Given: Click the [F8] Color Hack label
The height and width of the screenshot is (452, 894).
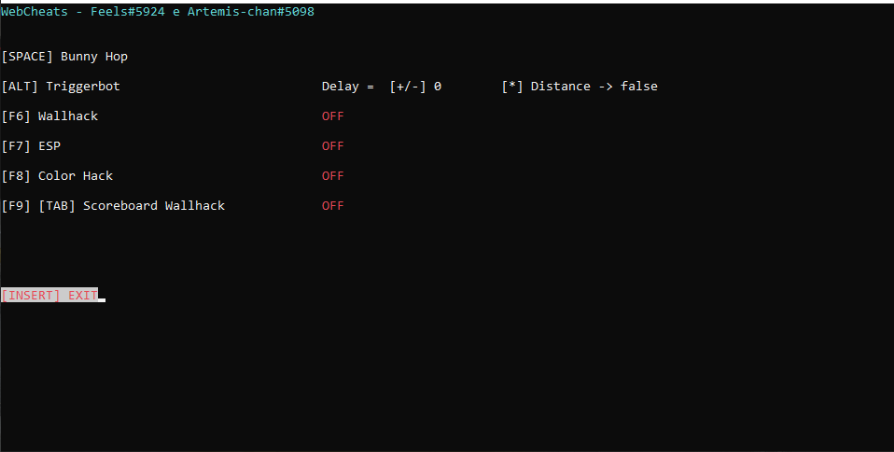Looking at the screenshot, I should click(57, 176).
